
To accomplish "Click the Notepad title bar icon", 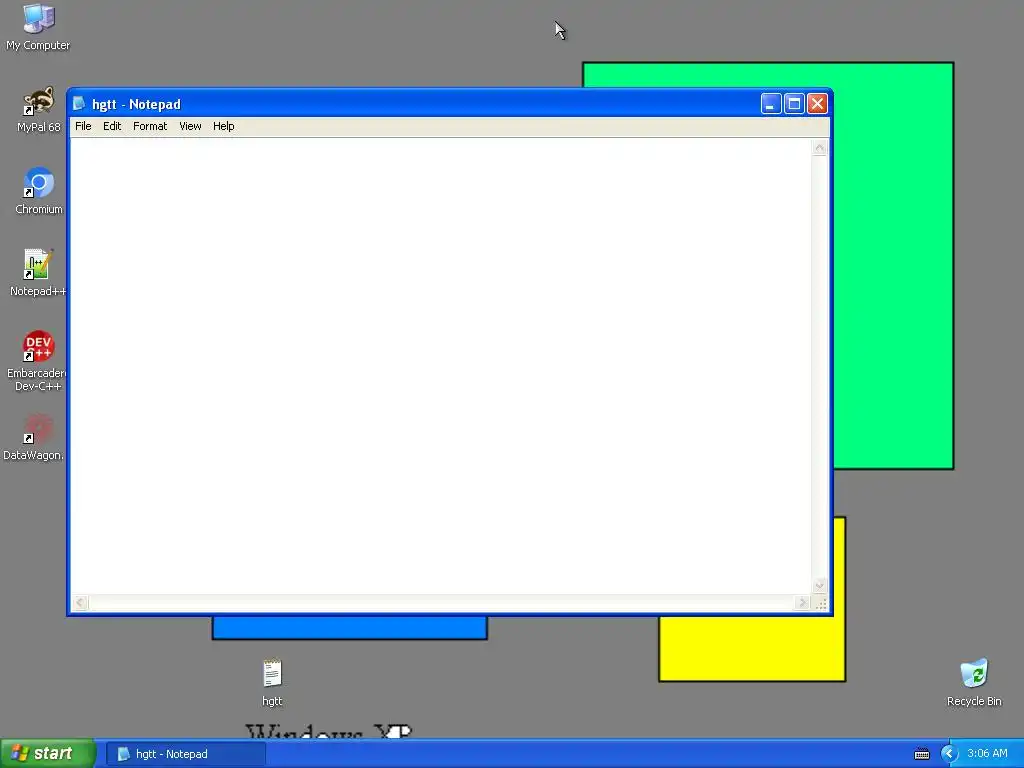I will tap(79, 104).
